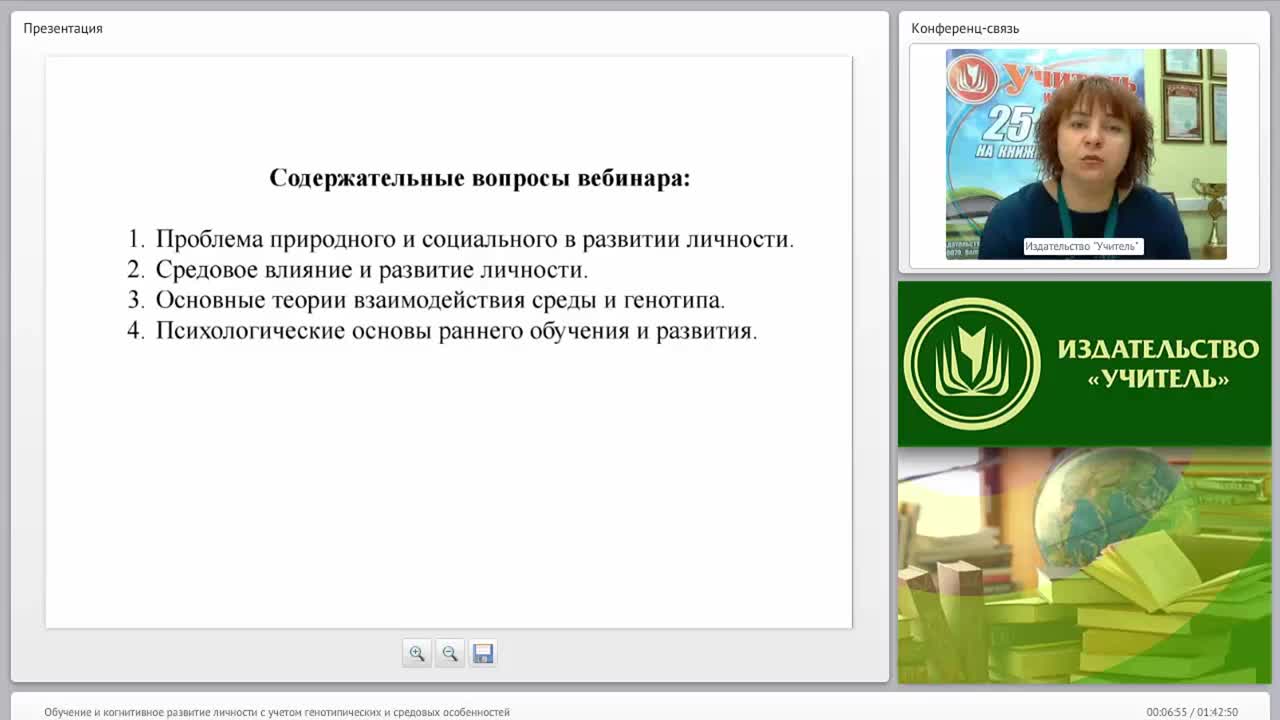Click the blank area of the slide
The width and height of the screenshot is (1280, 720).
pyautogui.click(x=448, y=490)
